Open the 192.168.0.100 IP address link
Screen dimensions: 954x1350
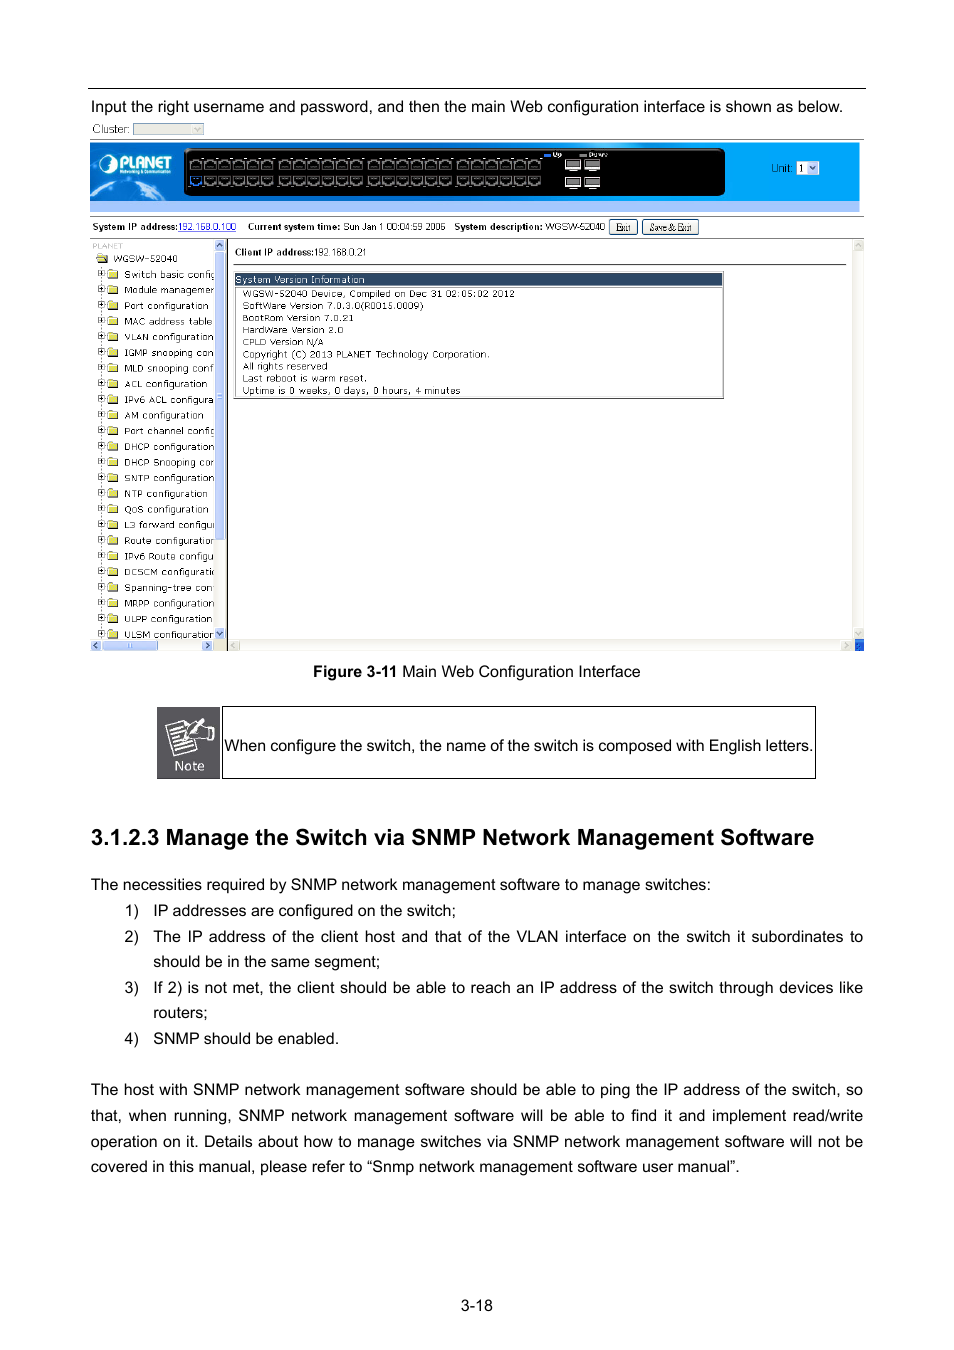tap(207, 227)
